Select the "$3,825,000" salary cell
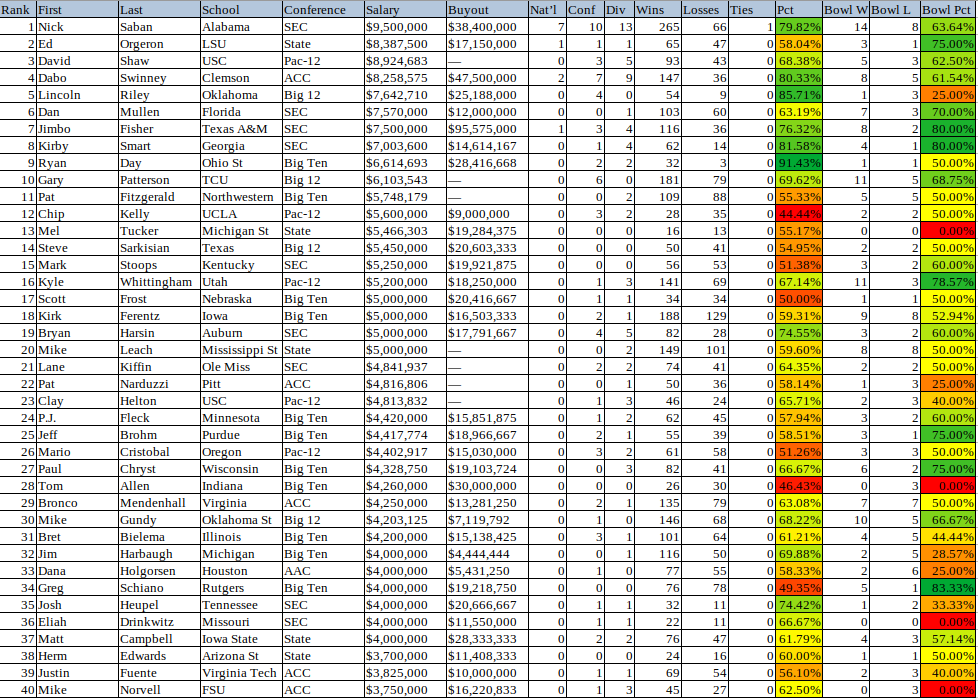 point(405,672)
